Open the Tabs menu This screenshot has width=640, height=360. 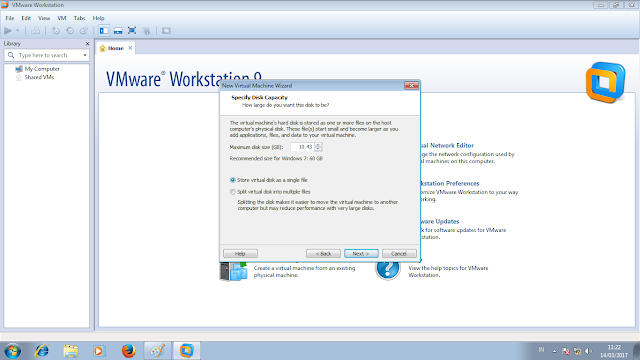[79, 18]
